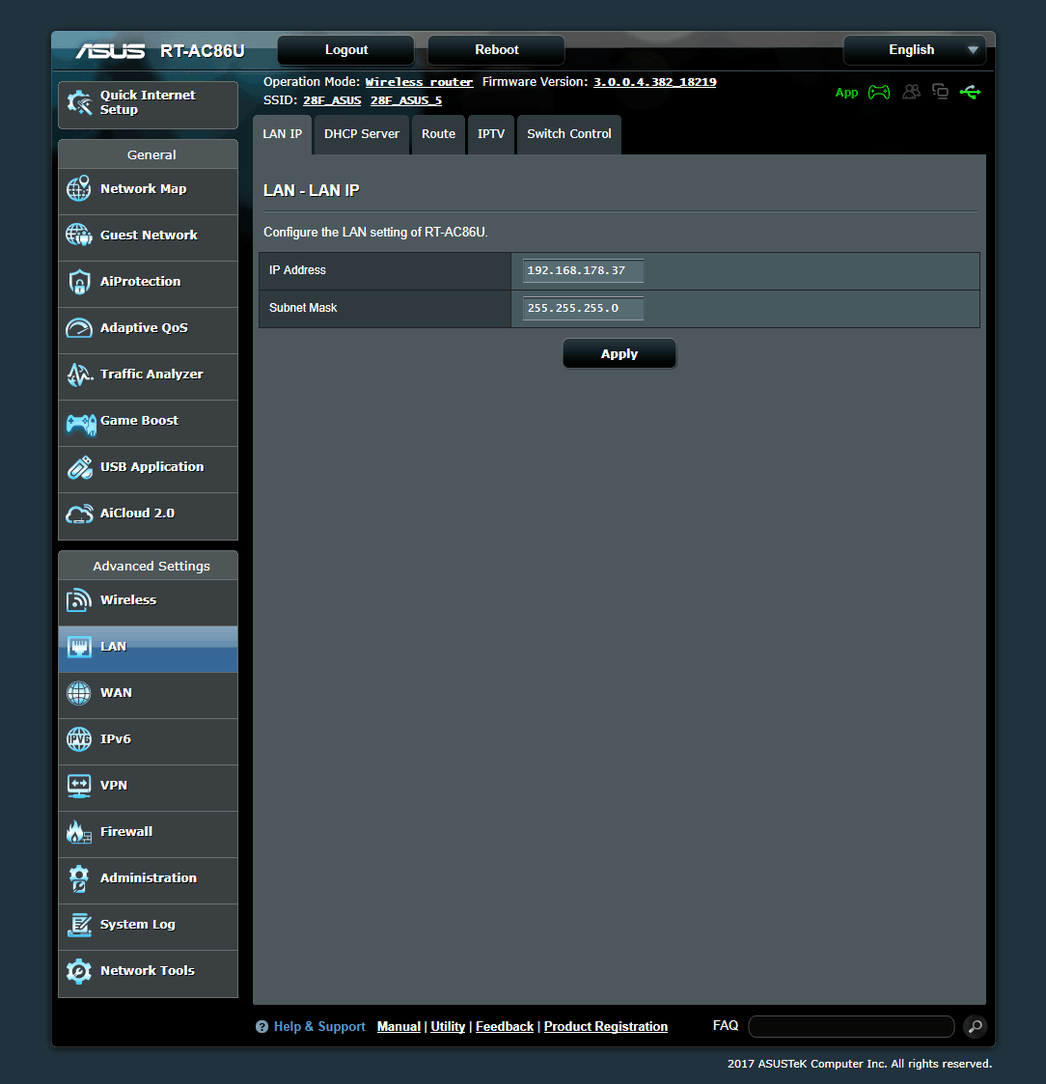Image resolution: width=1046 pixels, height=1084 pixels.
Task: Click the "IP Address" field label
Action: pos(297,270)
